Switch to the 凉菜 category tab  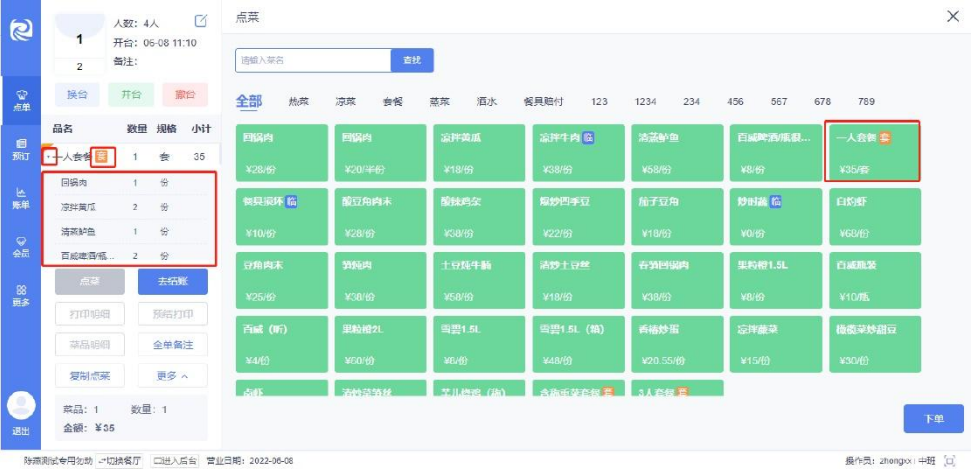click(x=346, y=102)
